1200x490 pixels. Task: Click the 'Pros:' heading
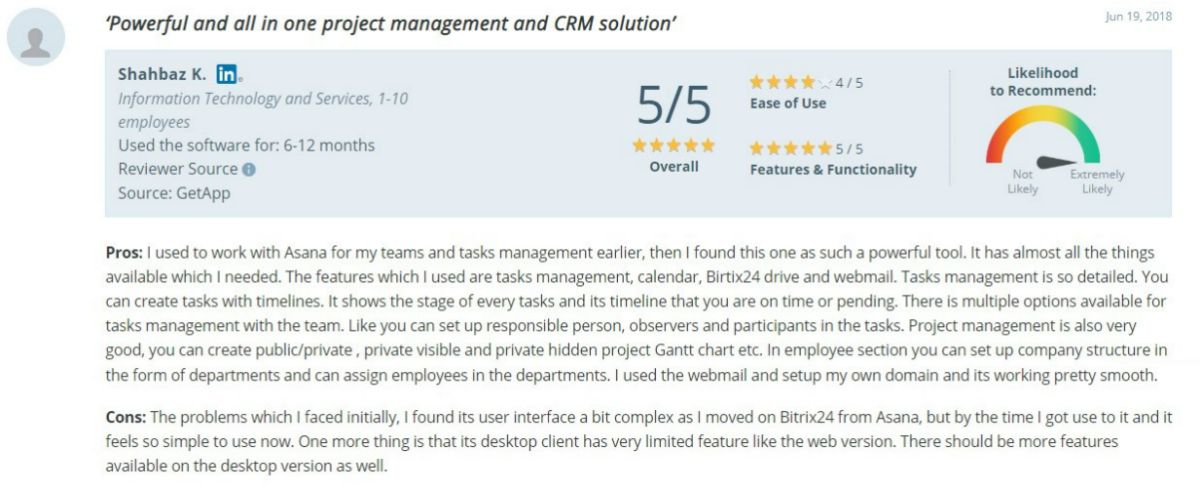coord(124,252)
